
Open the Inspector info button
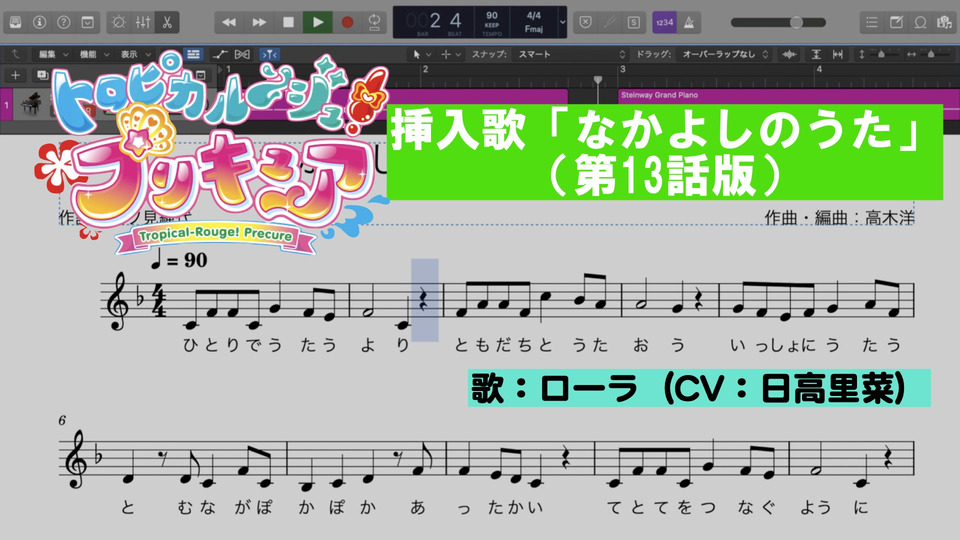pos(40,23)
